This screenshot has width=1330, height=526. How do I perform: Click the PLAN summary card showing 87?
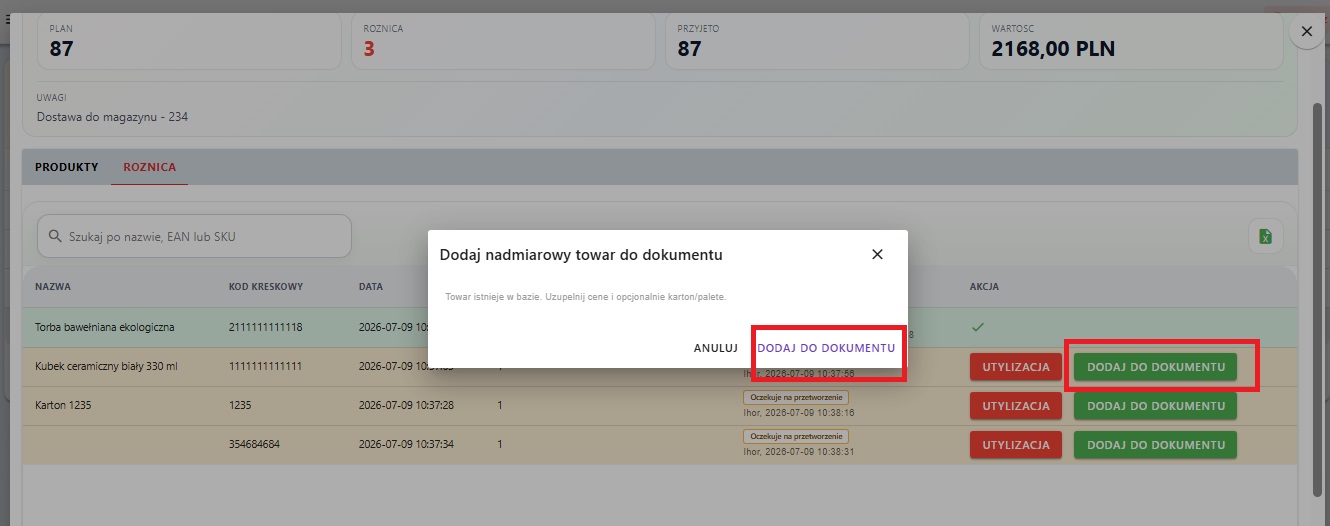pyautogui.click(x=189, y=41)
